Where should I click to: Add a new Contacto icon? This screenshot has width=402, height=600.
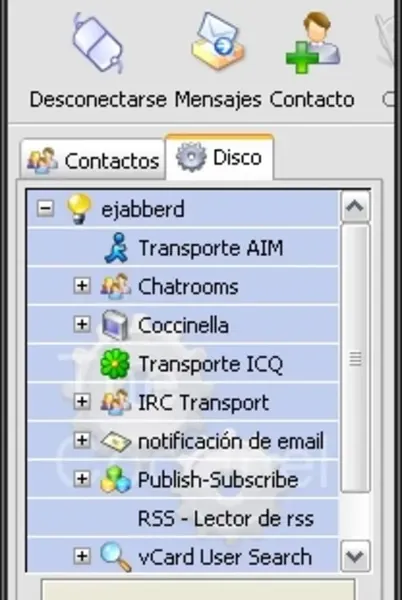312,42
